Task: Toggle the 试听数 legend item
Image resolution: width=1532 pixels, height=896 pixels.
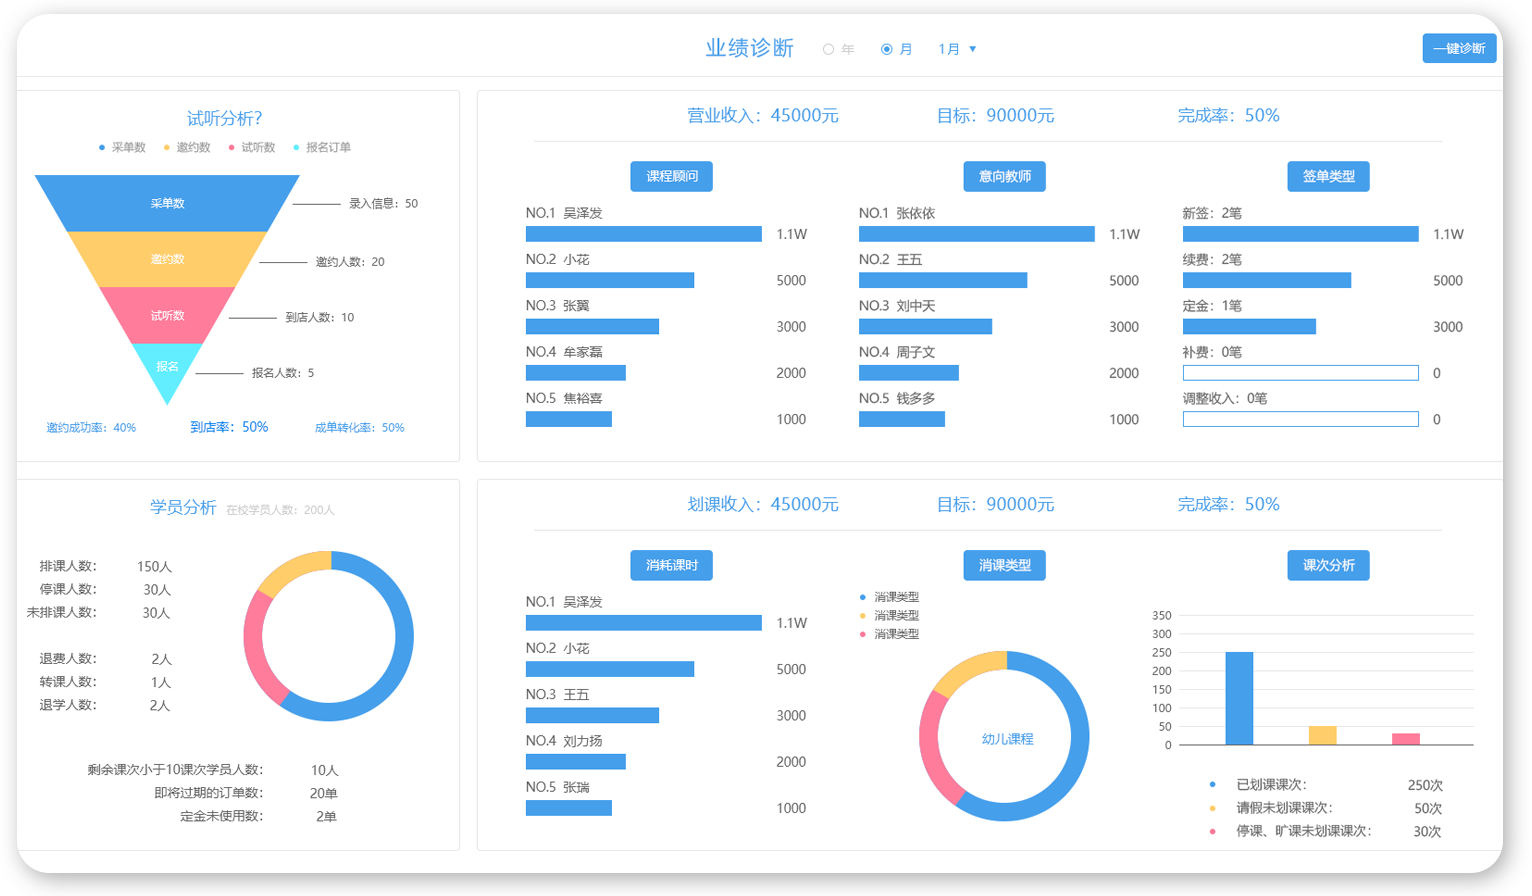Action: pos(252,148)
